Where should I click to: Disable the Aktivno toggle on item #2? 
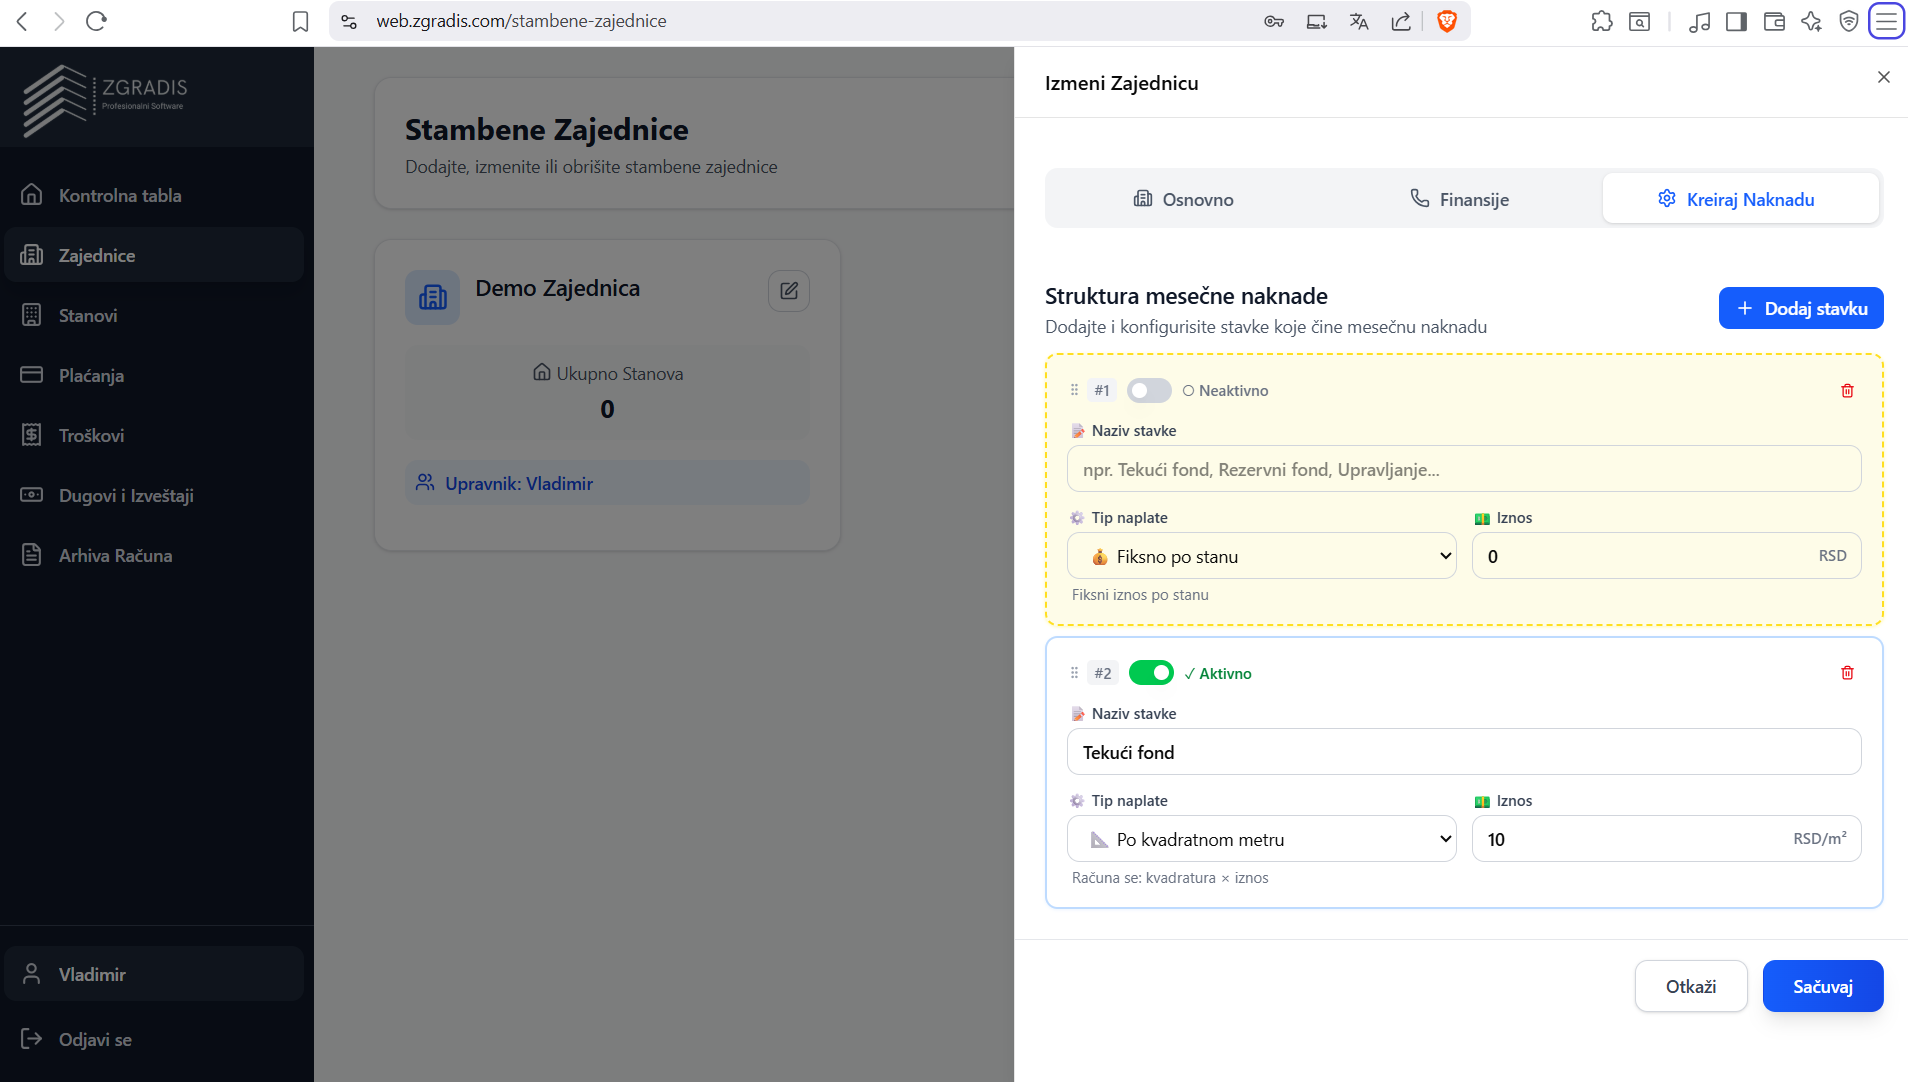coord(1150,673)
